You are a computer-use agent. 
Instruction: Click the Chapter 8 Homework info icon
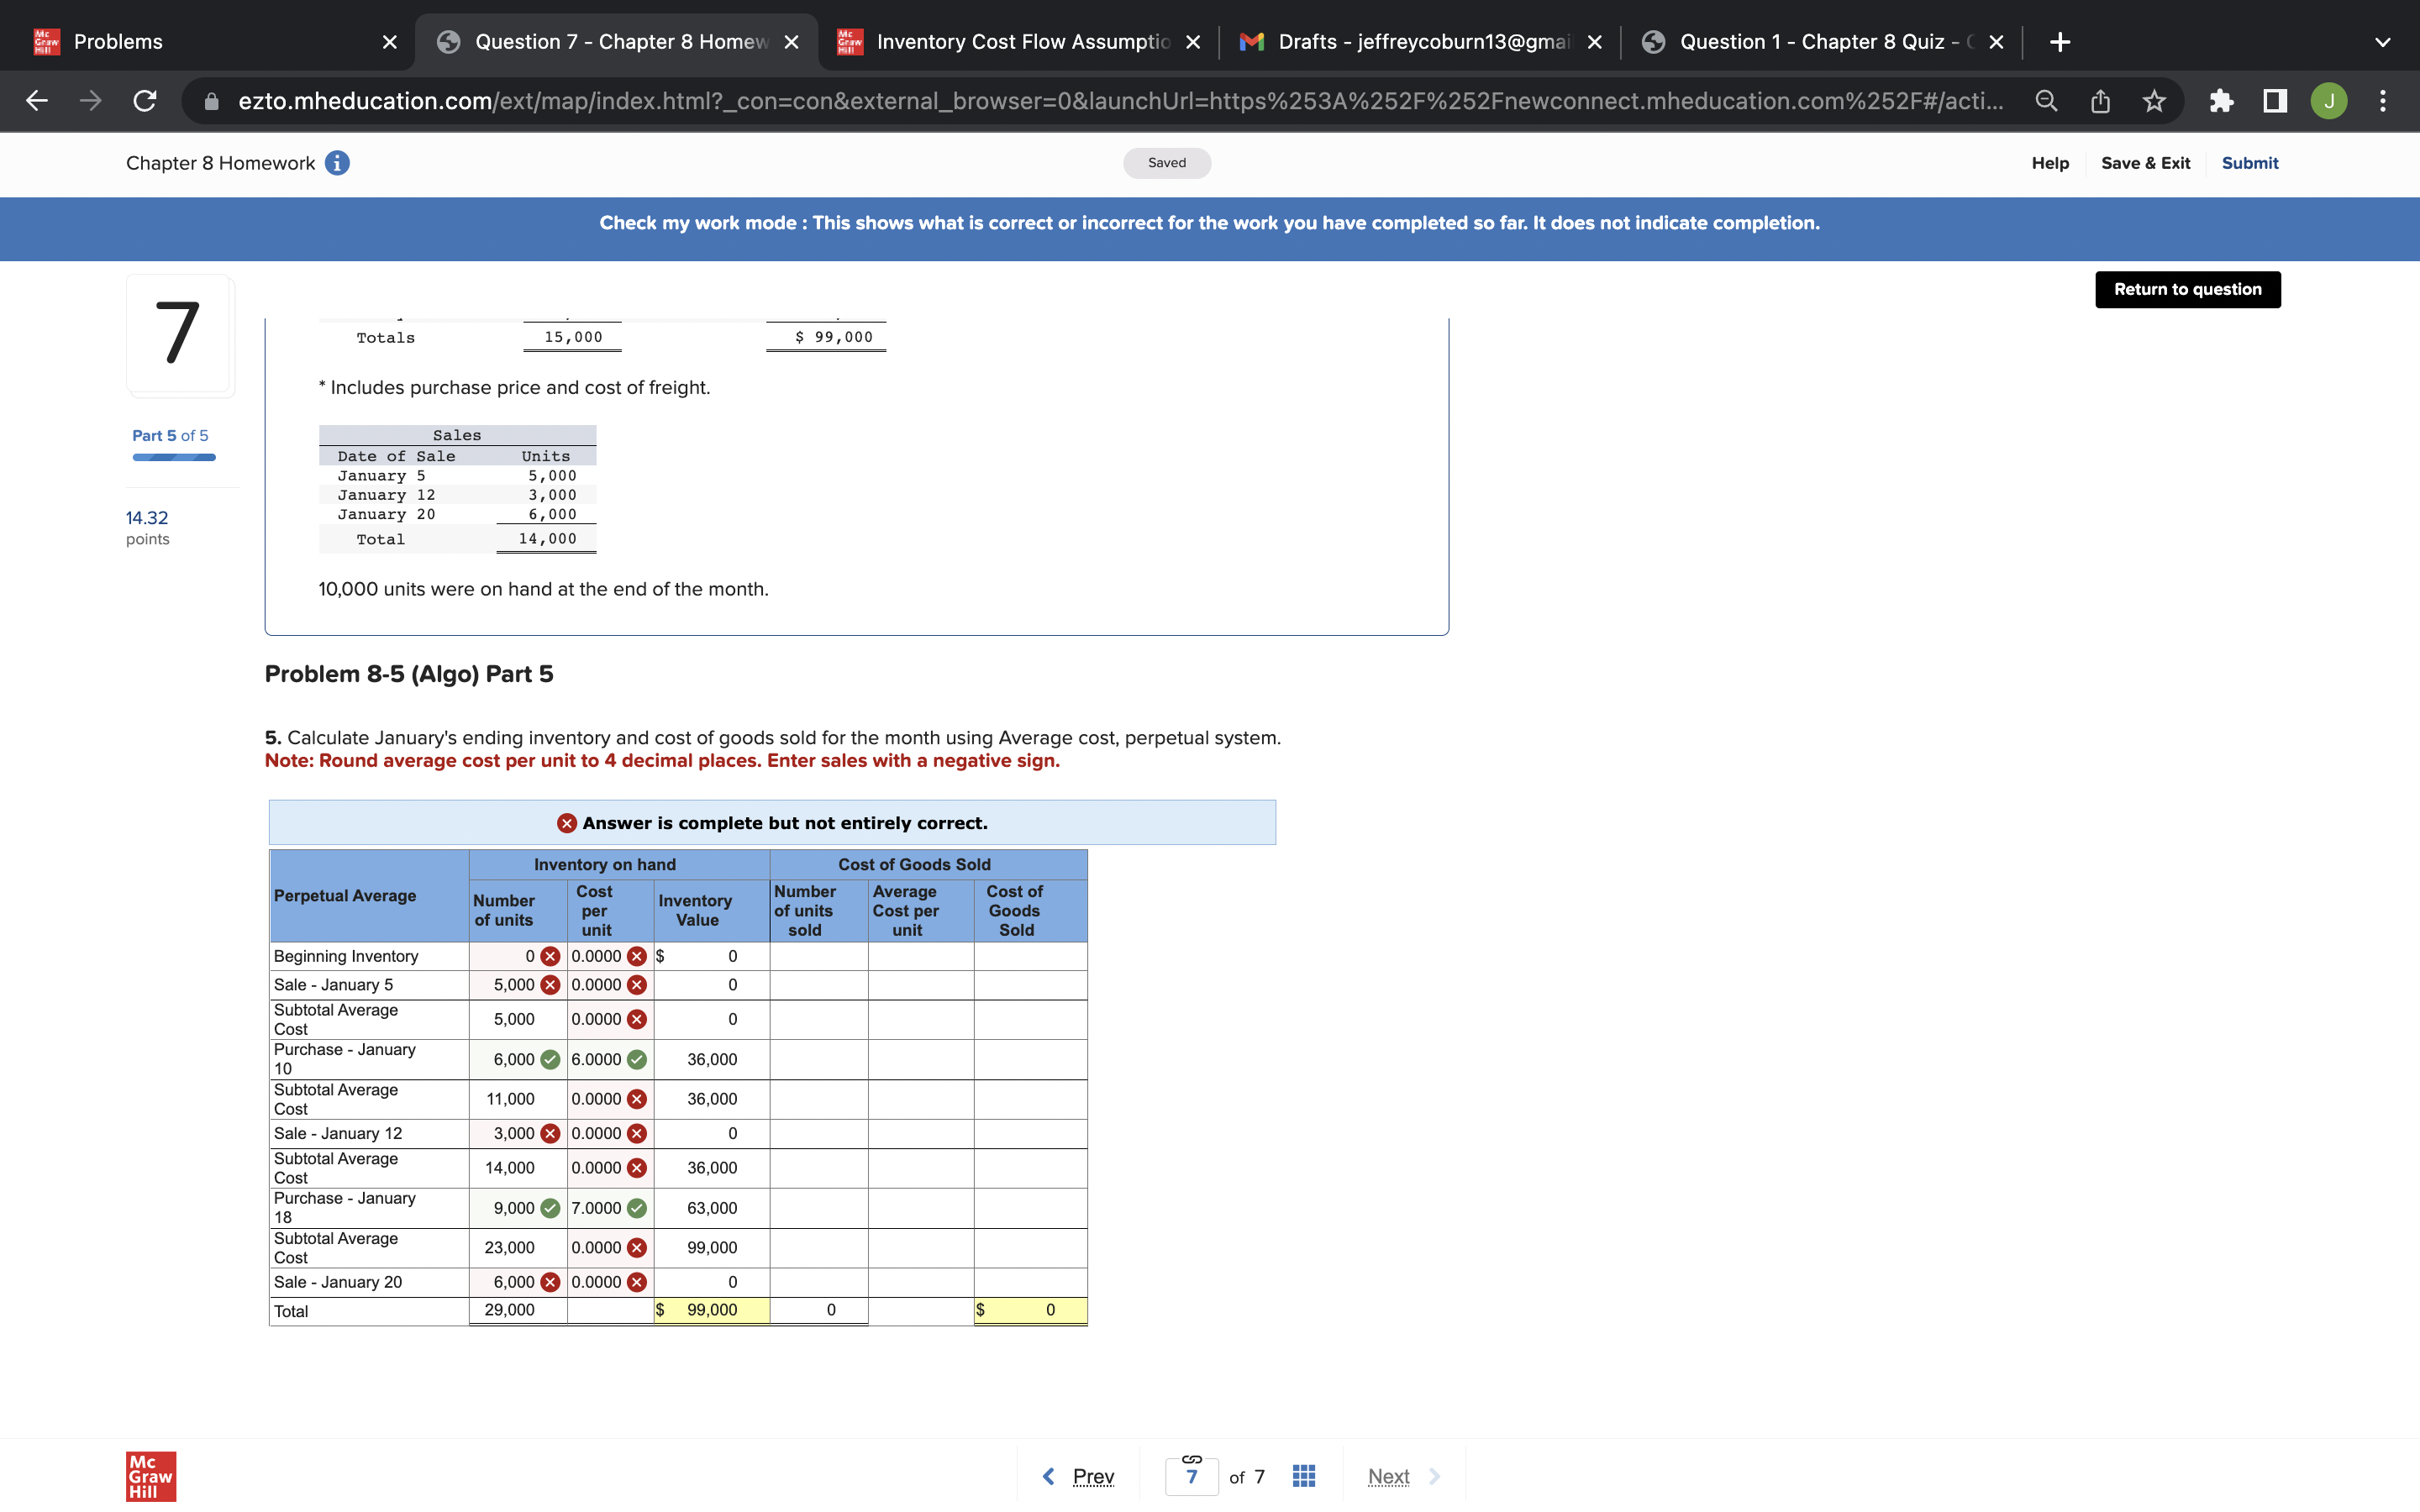(x=337, y=163)
